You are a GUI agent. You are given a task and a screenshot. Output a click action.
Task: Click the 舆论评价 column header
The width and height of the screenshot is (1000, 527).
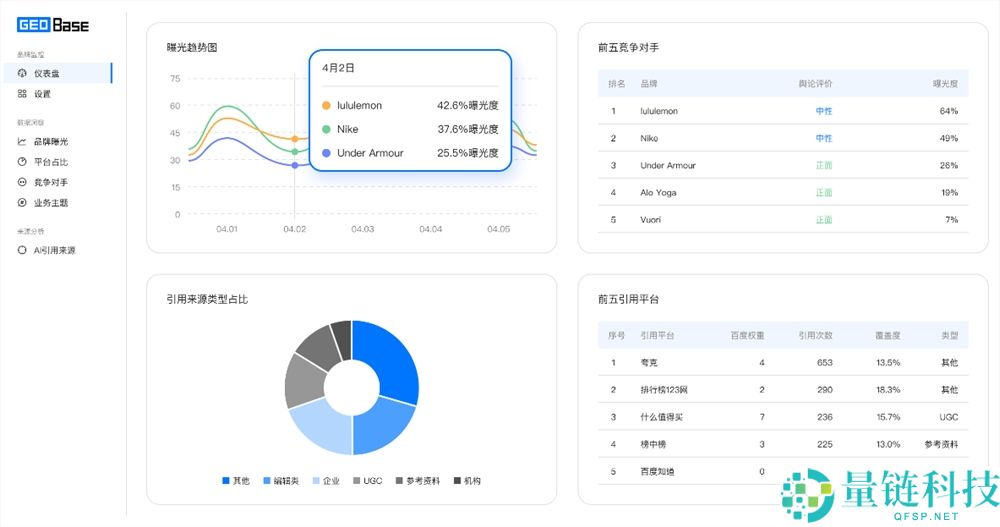click(815, 84)
